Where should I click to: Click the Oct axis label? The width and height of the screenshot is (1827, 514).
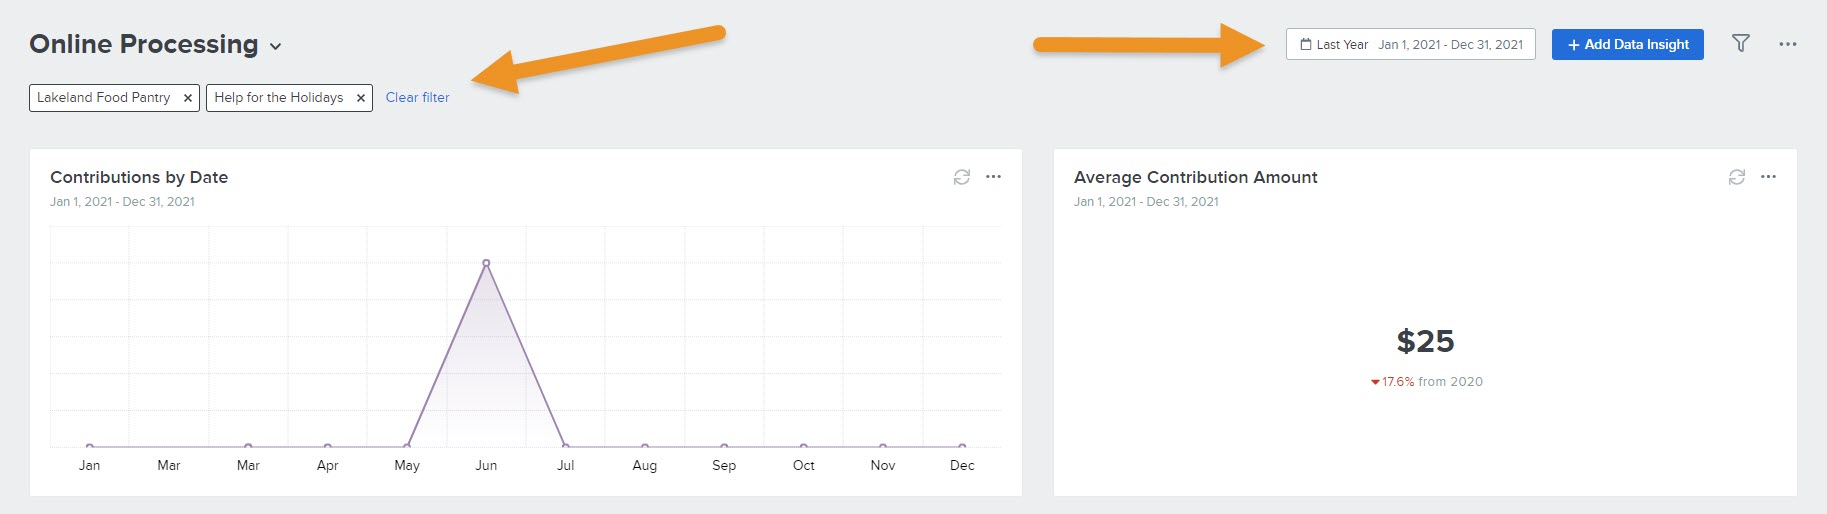point(803,465)
